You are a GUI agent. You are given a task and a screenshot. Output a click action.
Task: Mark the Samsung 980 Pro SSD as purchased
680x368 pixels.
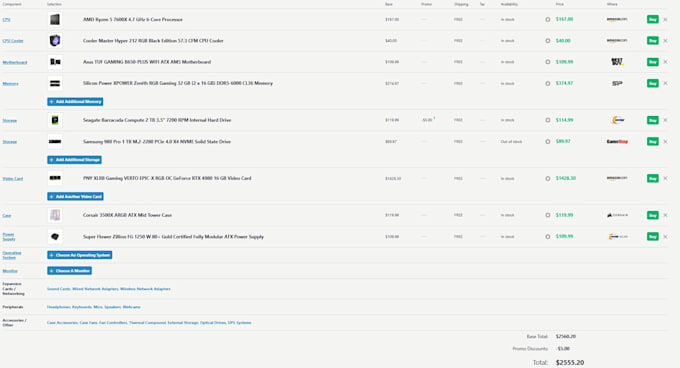(x=548, y=142)
